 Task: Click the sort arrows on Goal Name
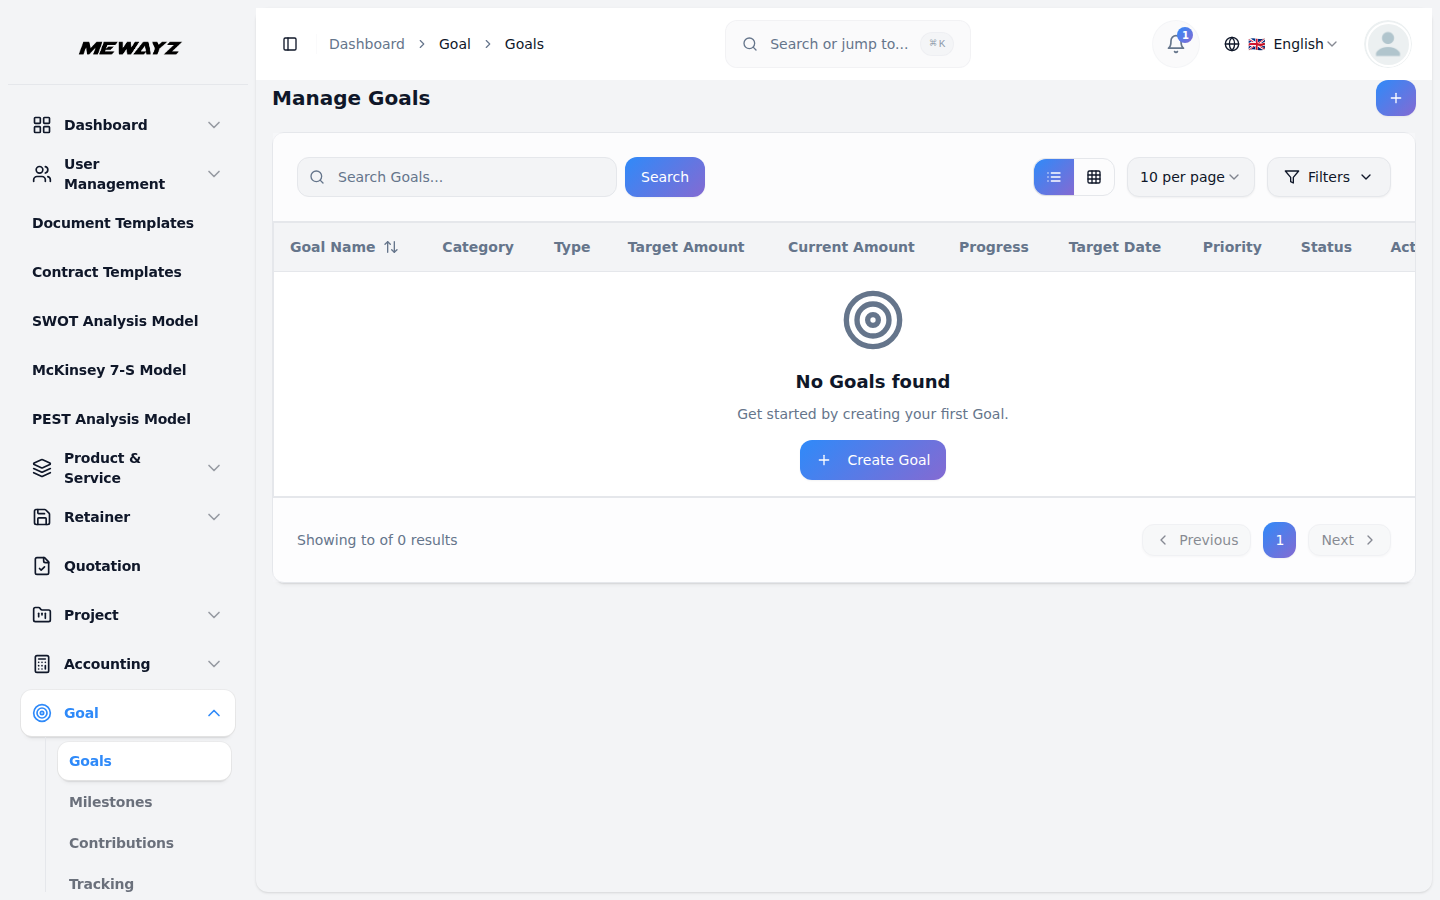391,247
